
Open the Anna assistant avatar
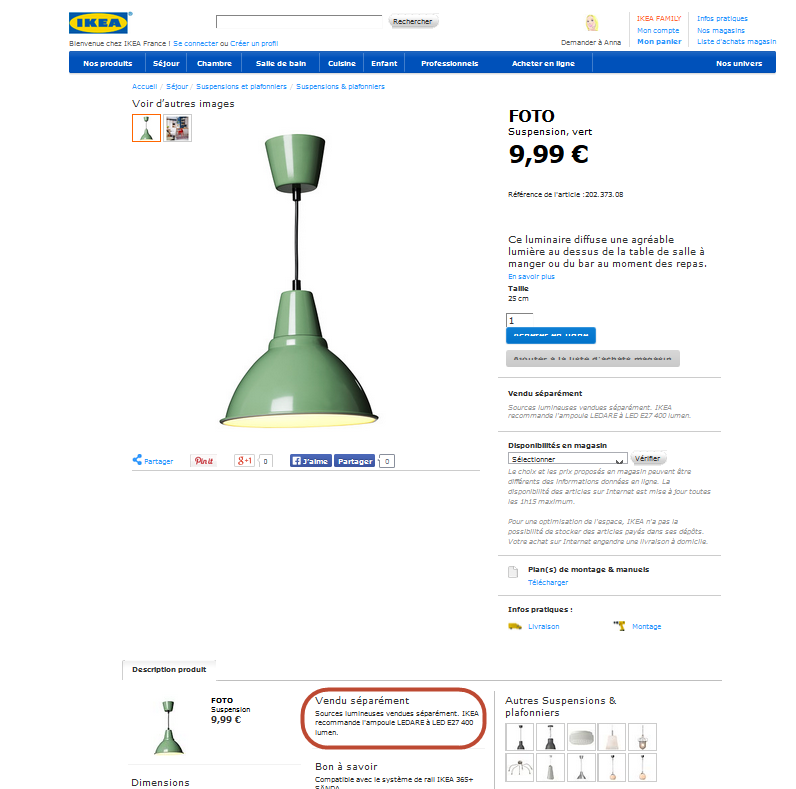pos(592,23)
